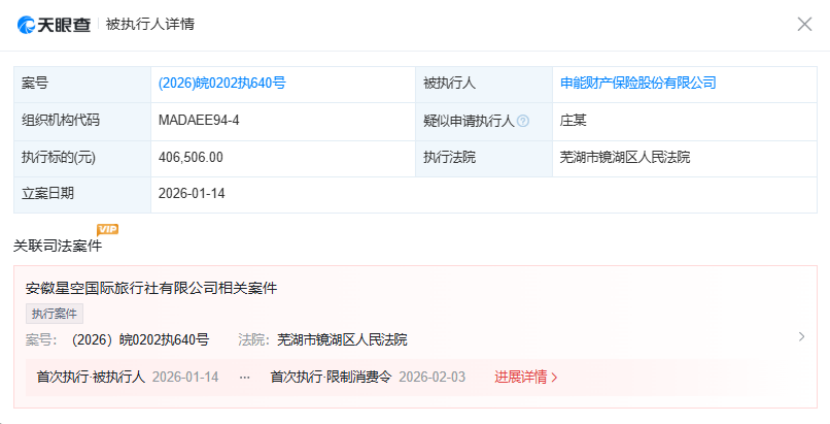Screen dimensions: 830x424
Task: Close the 被执行人详情 dialog
Action: (x=804, y=24)
